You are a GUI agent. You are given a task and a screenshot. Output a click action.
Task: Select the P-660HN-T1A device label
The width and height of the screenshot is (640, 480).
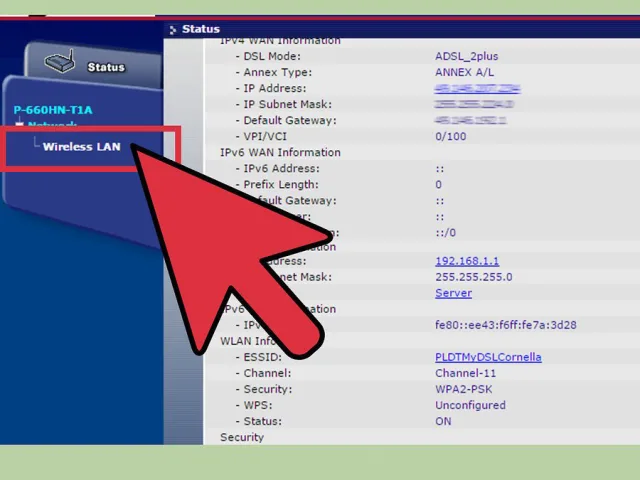pos(53,110)
